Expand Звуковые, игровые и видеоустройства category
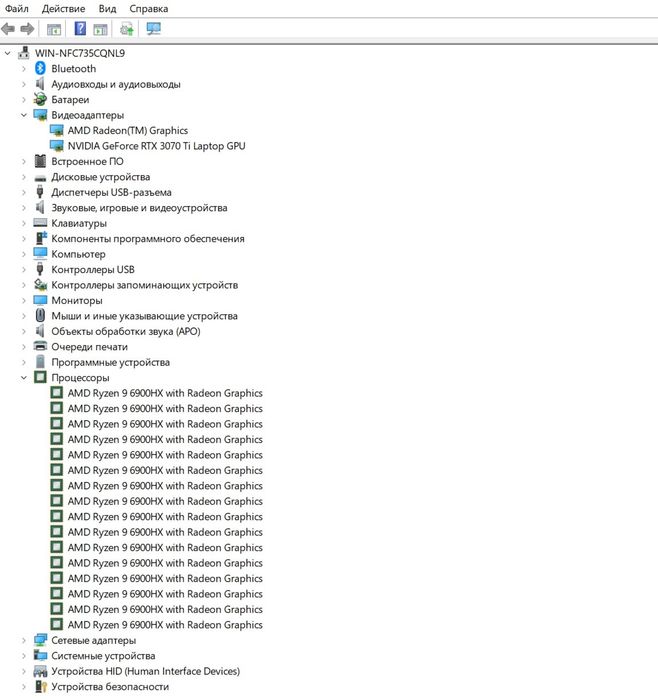Screen dimensions: 658x700 point(24,208)
